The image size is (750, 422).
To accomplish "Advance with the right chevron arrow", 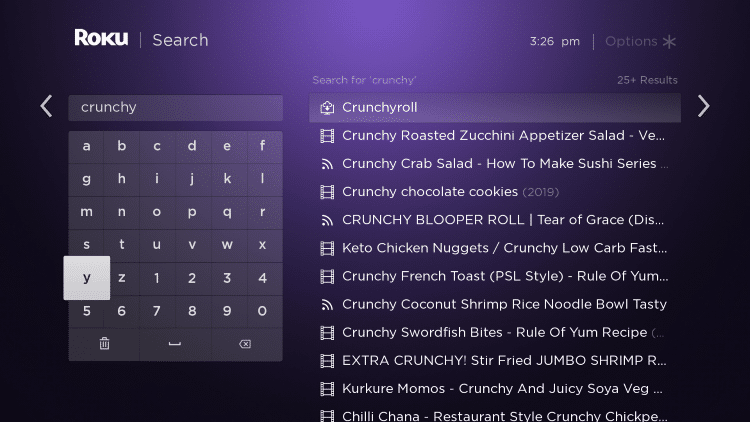I will pyautogui.click(x=703, y=106).
